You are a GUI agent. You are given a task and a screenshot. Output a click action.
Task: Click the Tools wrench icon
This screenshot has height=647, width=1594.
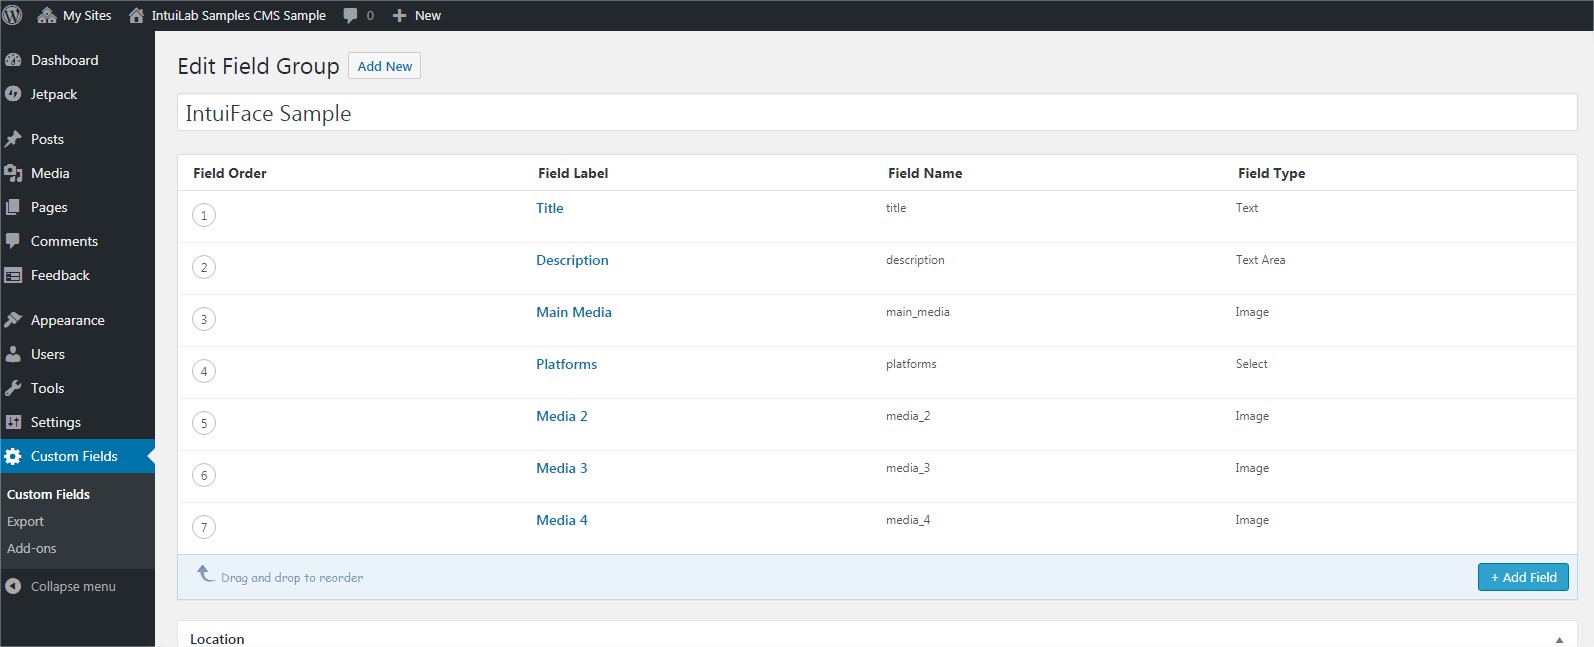[x=13, y=388]
